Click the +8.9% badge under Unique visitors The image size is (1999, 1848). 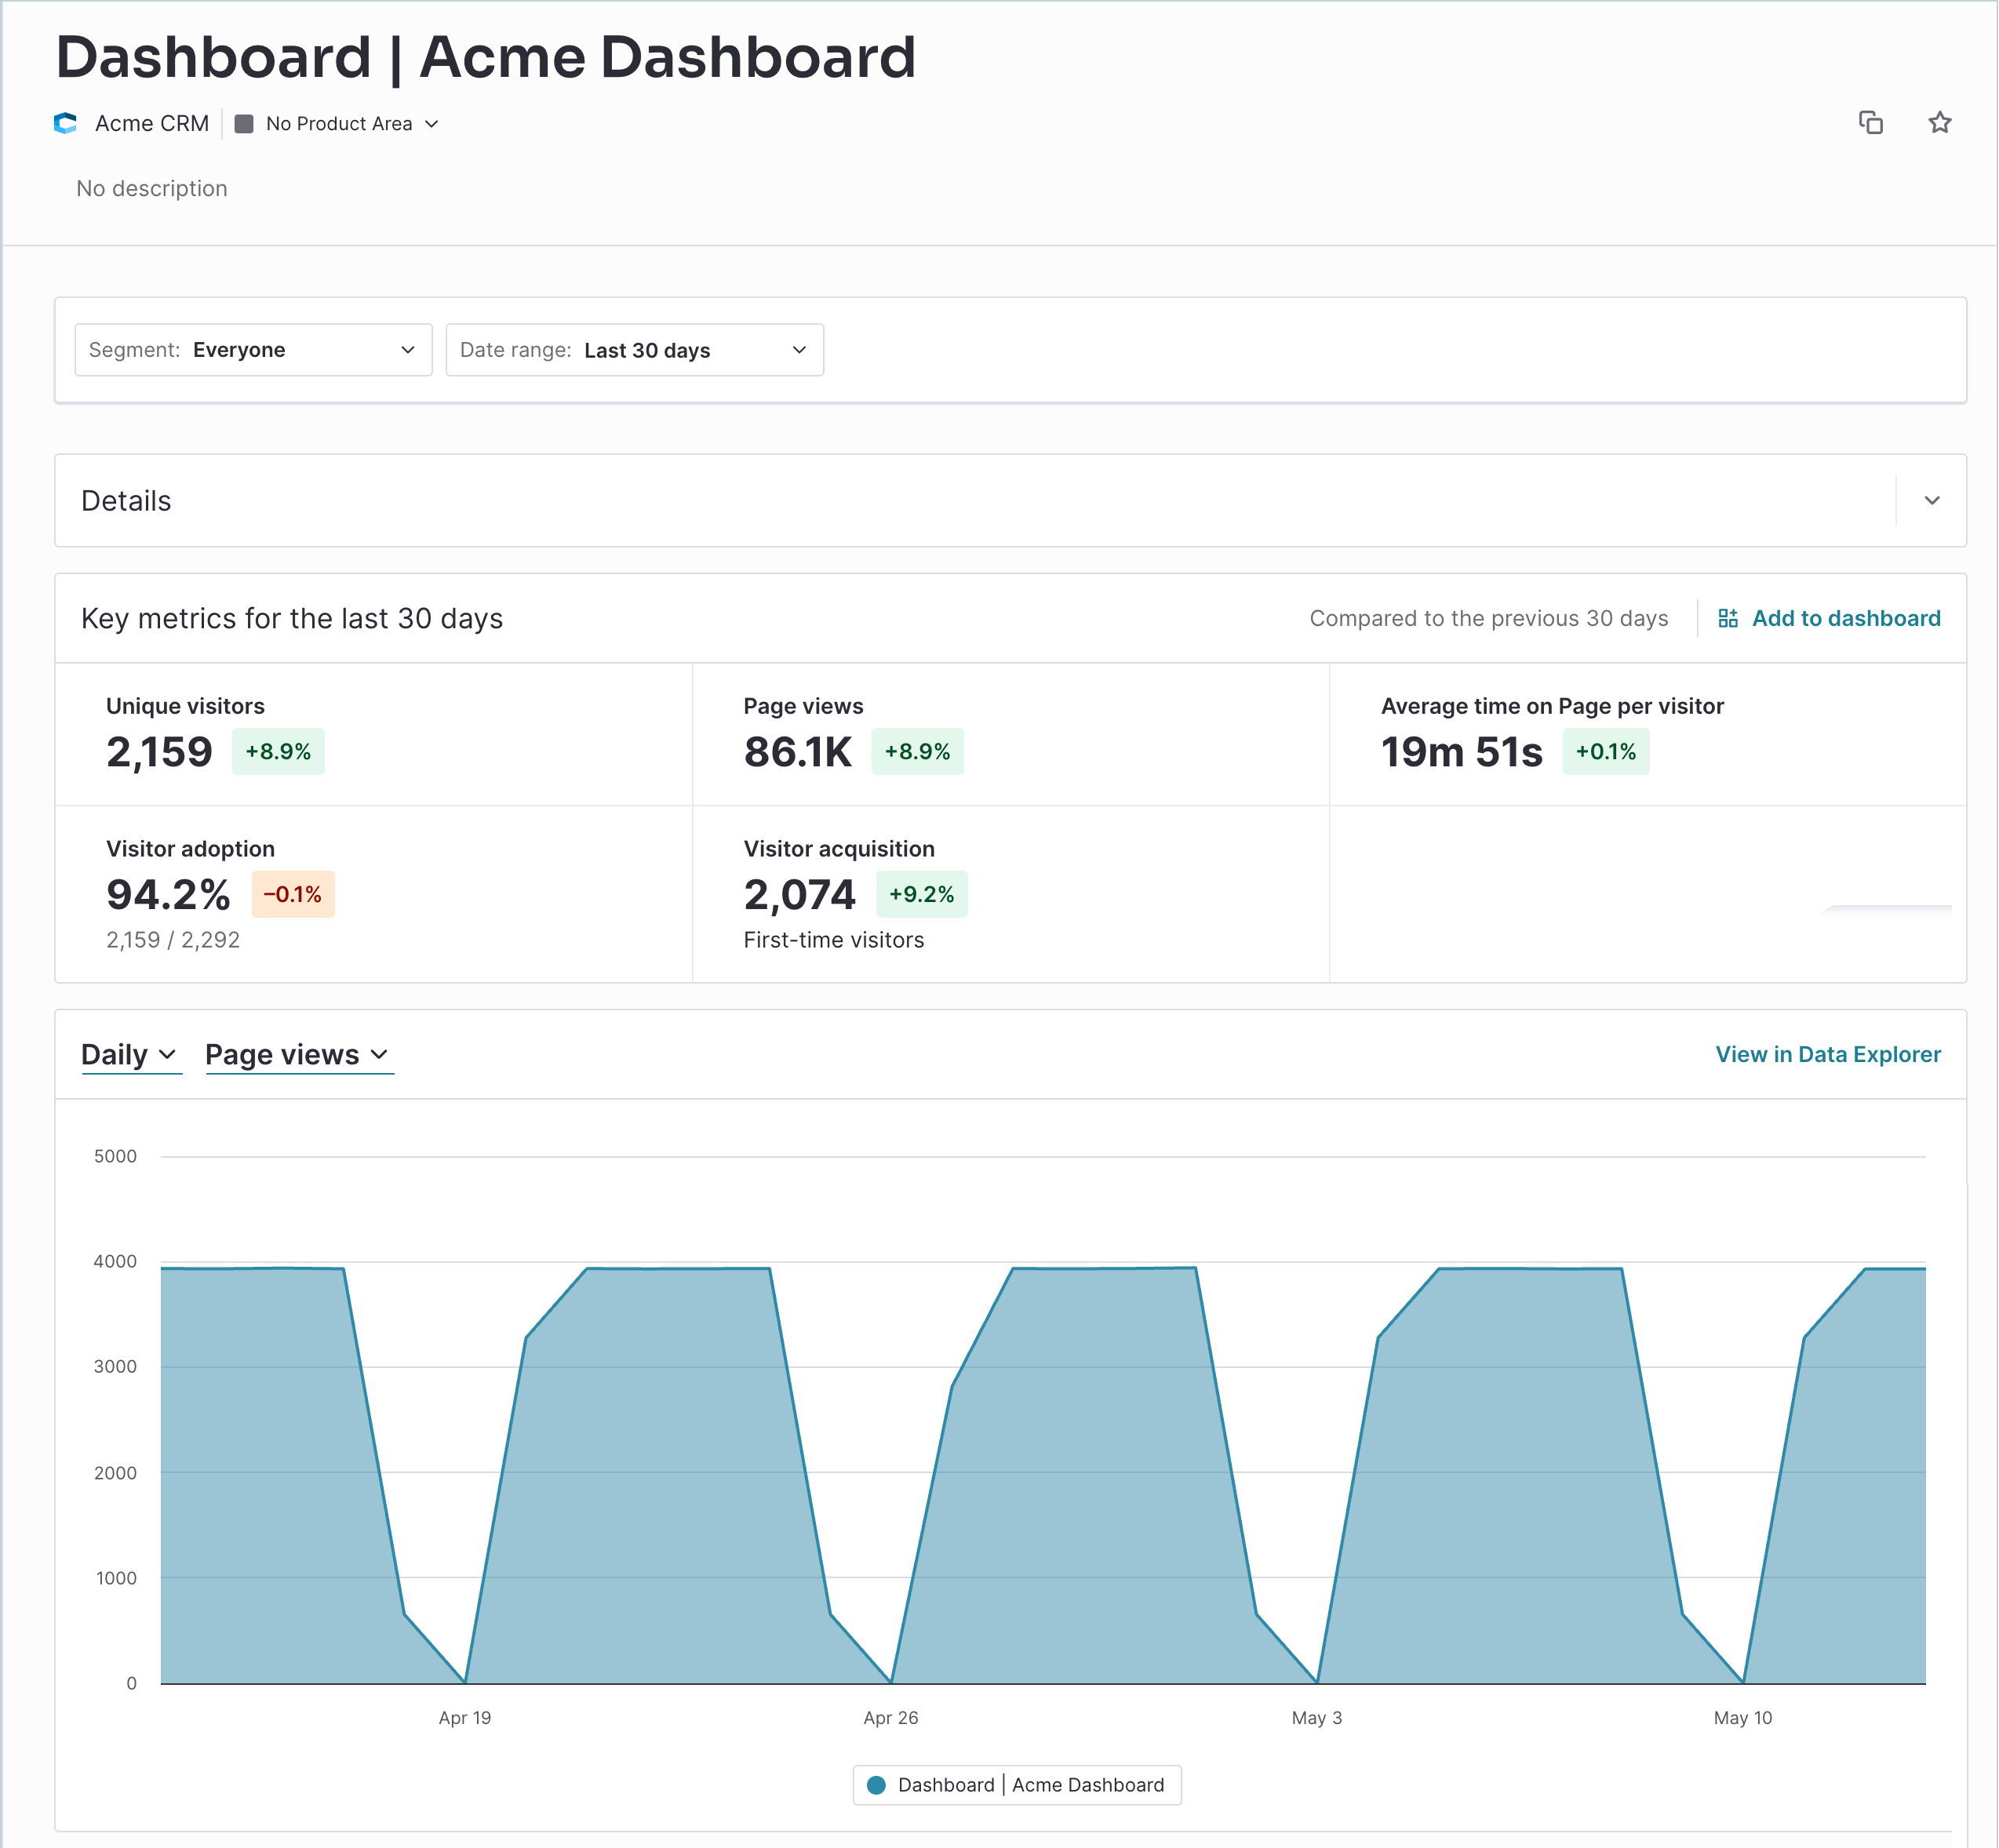278,751
